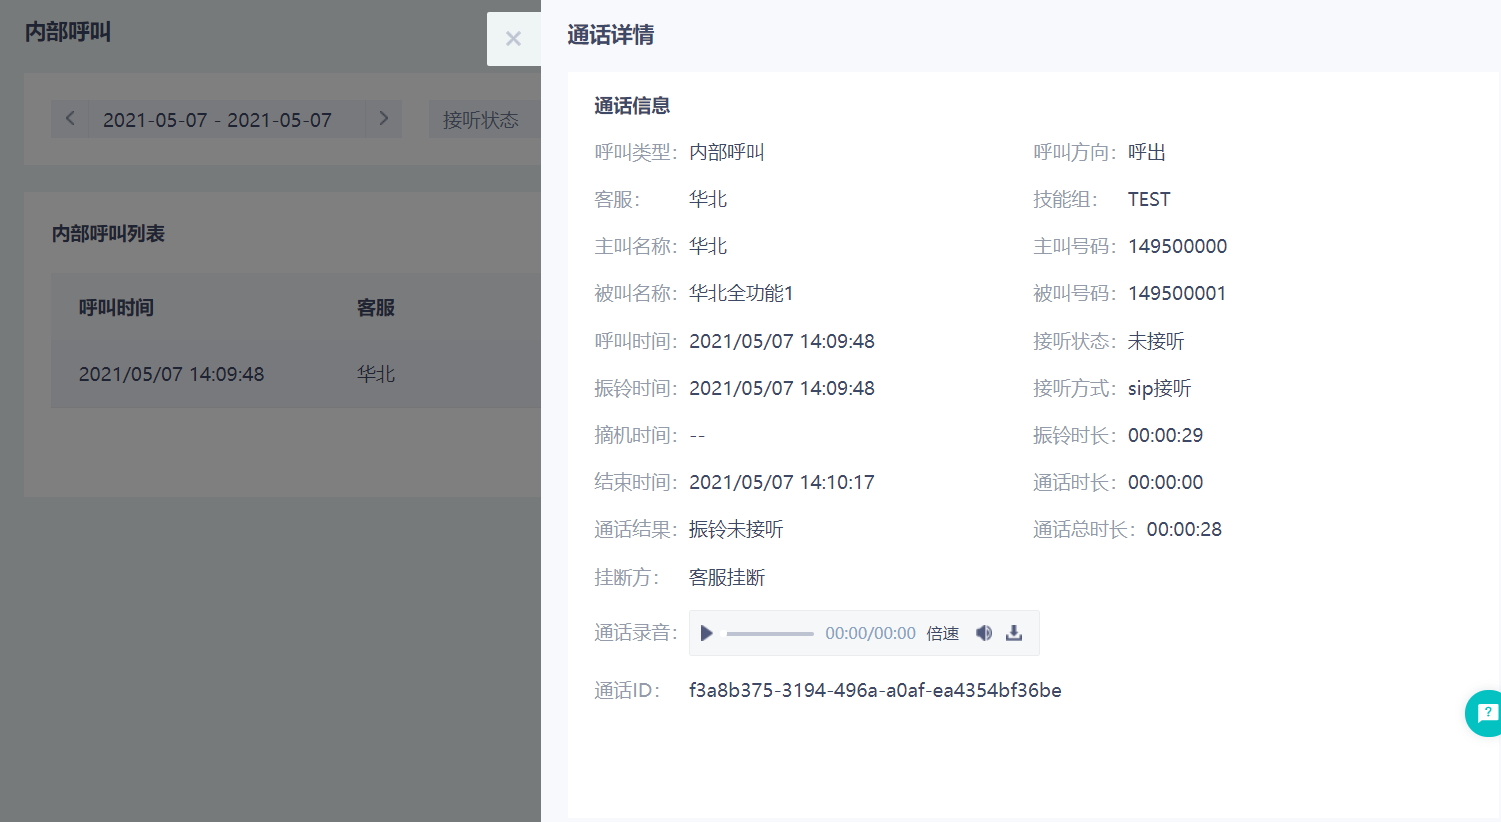Download the call recording file
1501x822 pixels.
click(1014, 633)
